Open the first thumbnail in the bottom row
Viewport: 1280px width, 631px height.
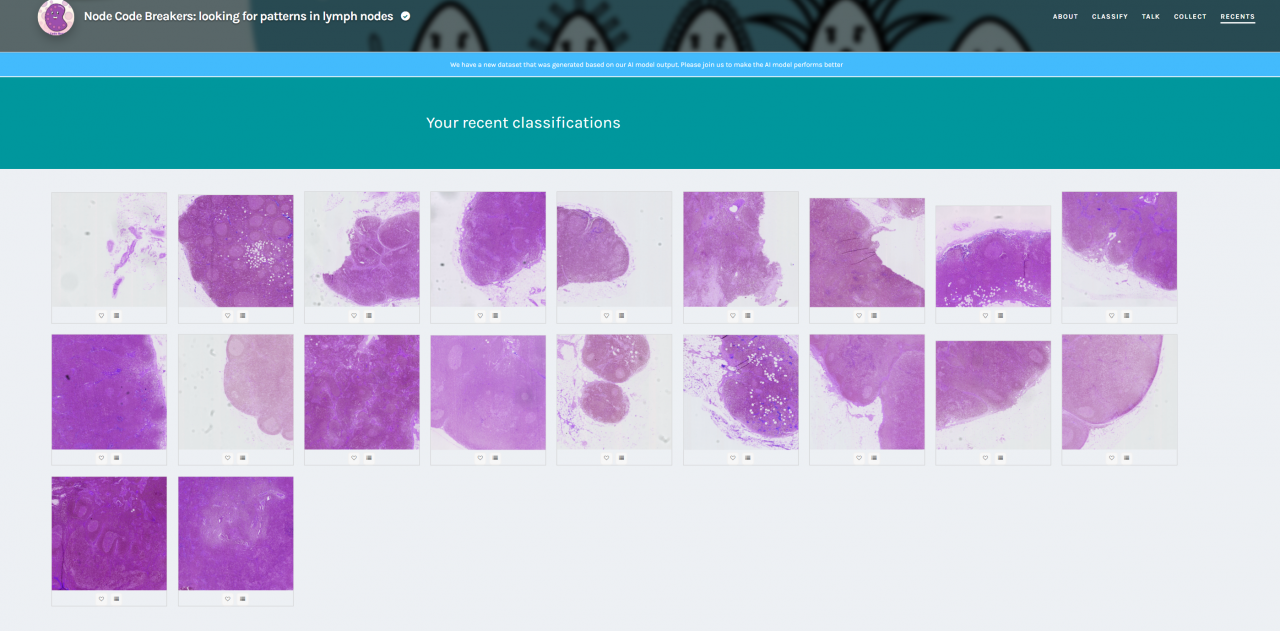point(109,533)
